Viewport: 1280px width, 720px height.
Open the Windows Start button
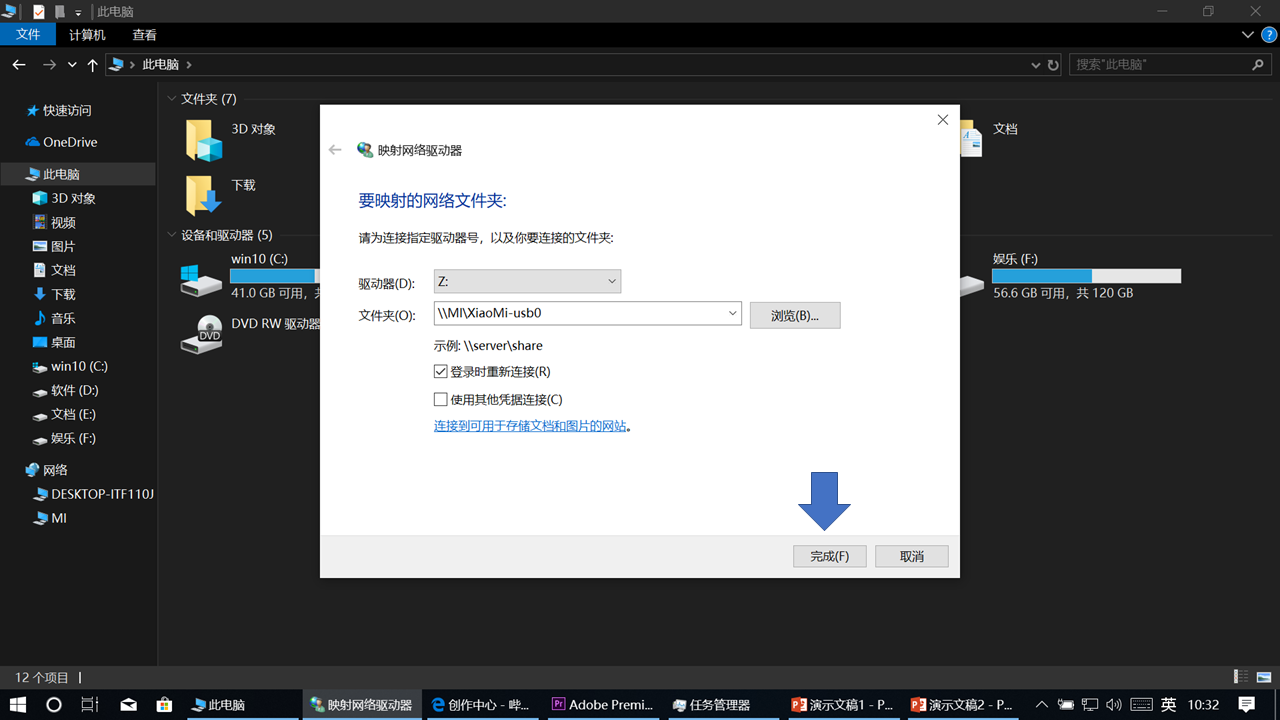[x=17, y=705]
